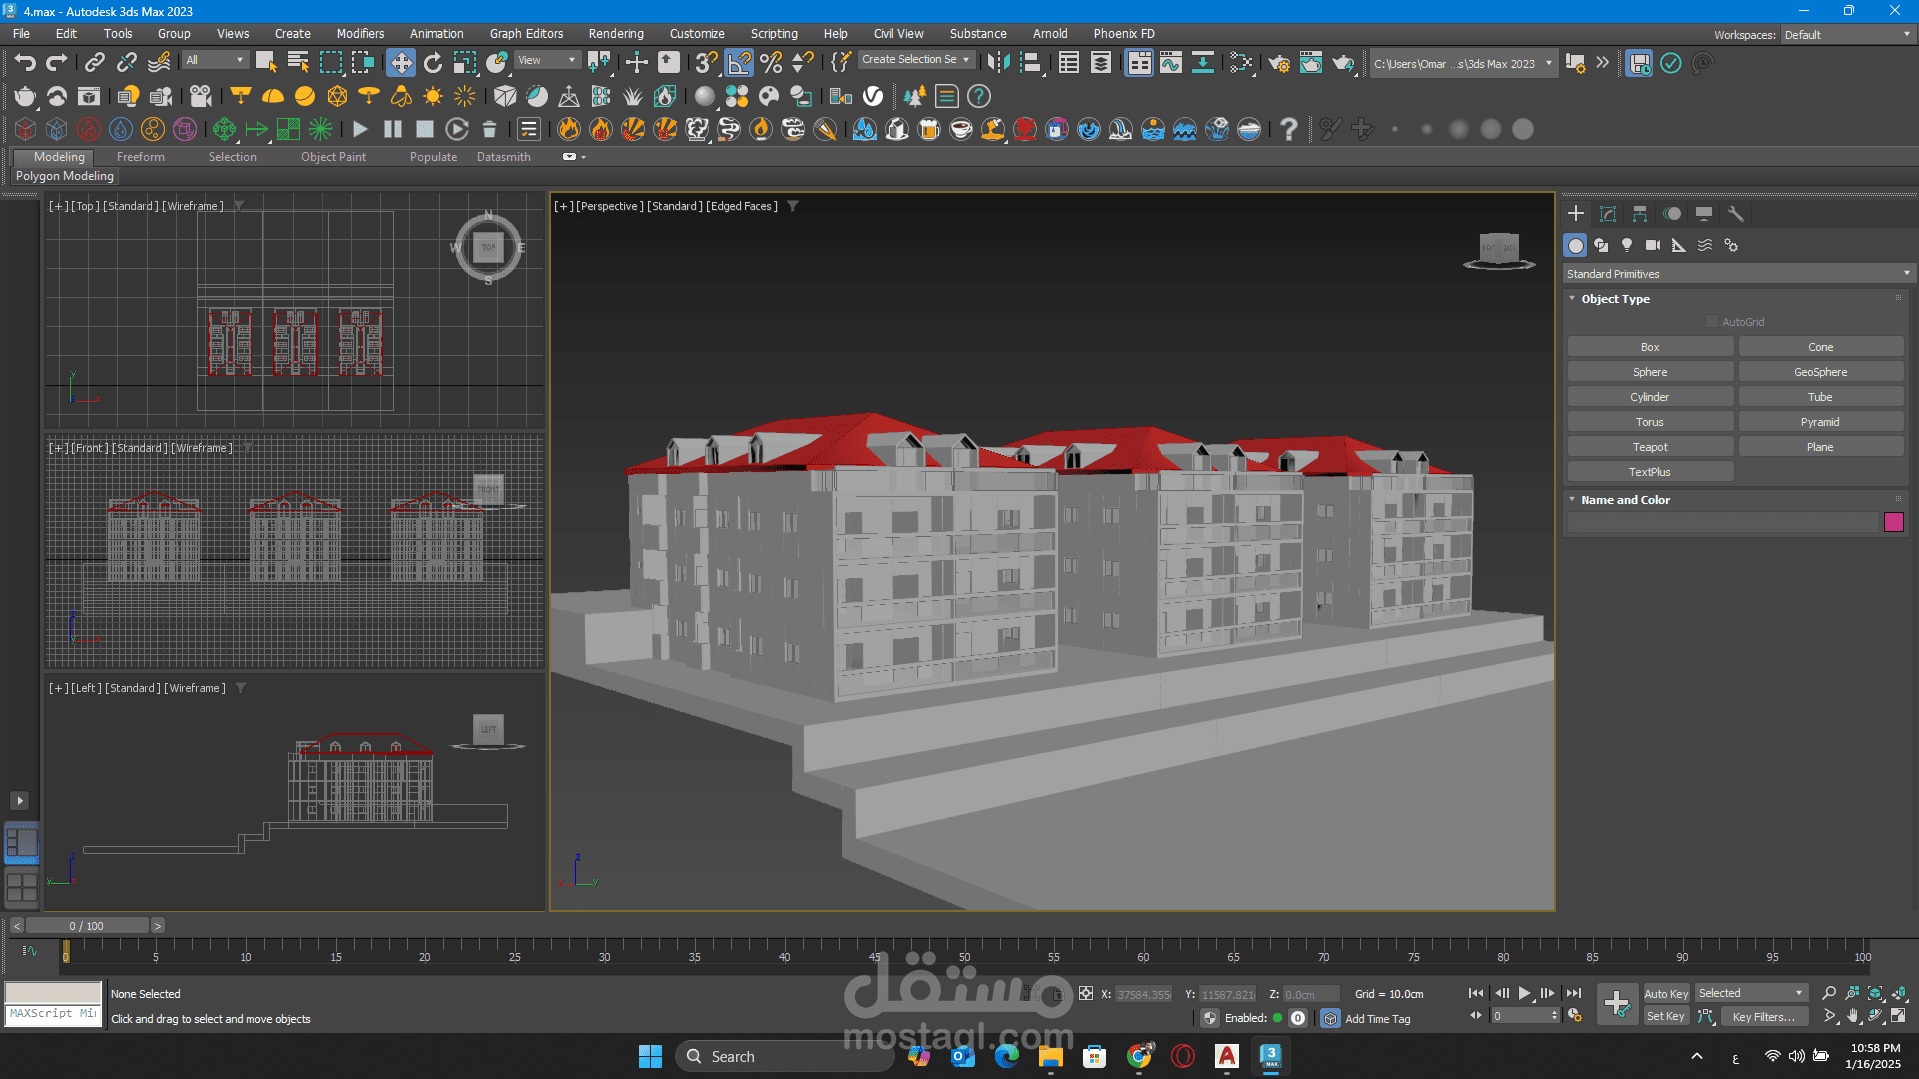Viewport: 1919px width, 1079px height.
Task: Open the selection filter All dropdown
Action: pos(214,60)
